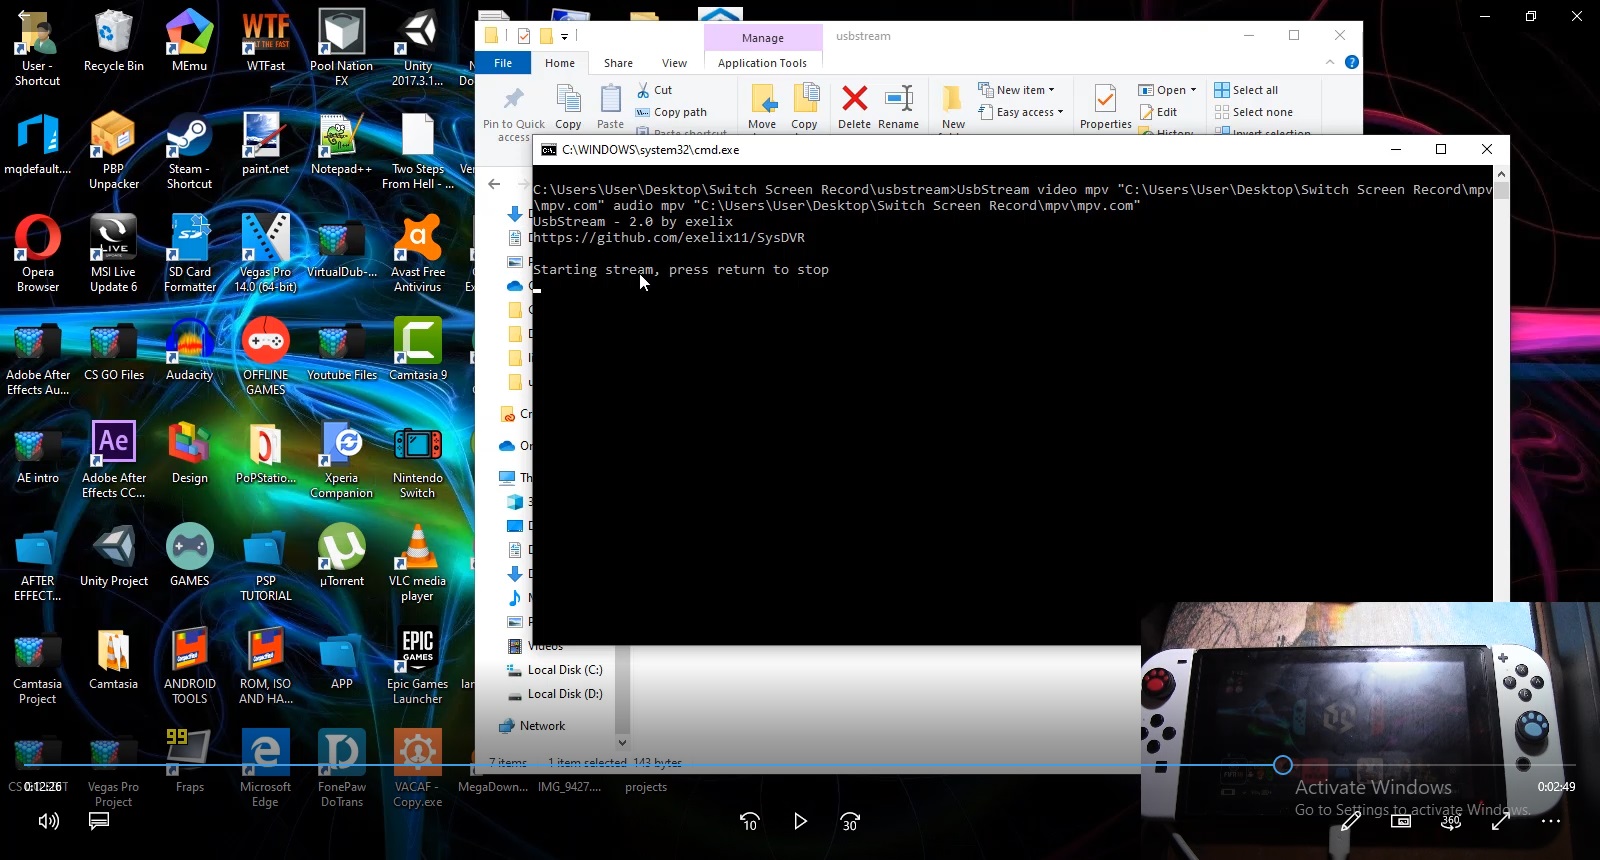Launch Audacity from the desktop
This screenshot has width=1600, height=860.
point(189,350)
